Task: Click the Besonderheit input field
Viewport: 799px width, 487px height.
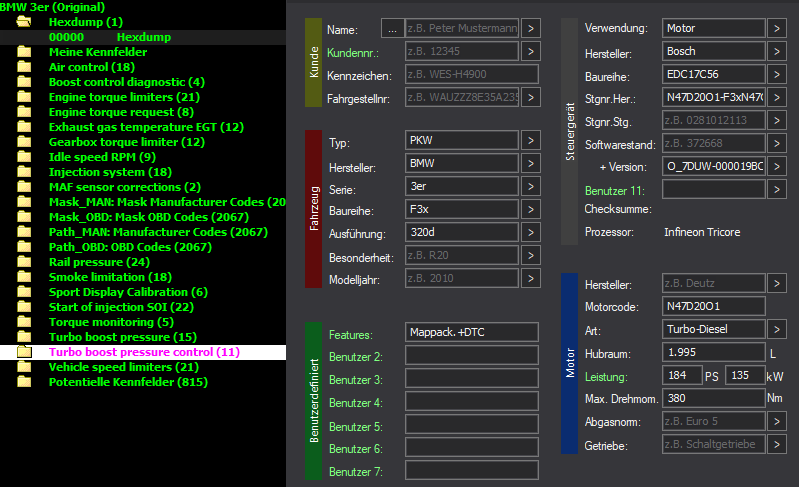Action: point(462,255)
